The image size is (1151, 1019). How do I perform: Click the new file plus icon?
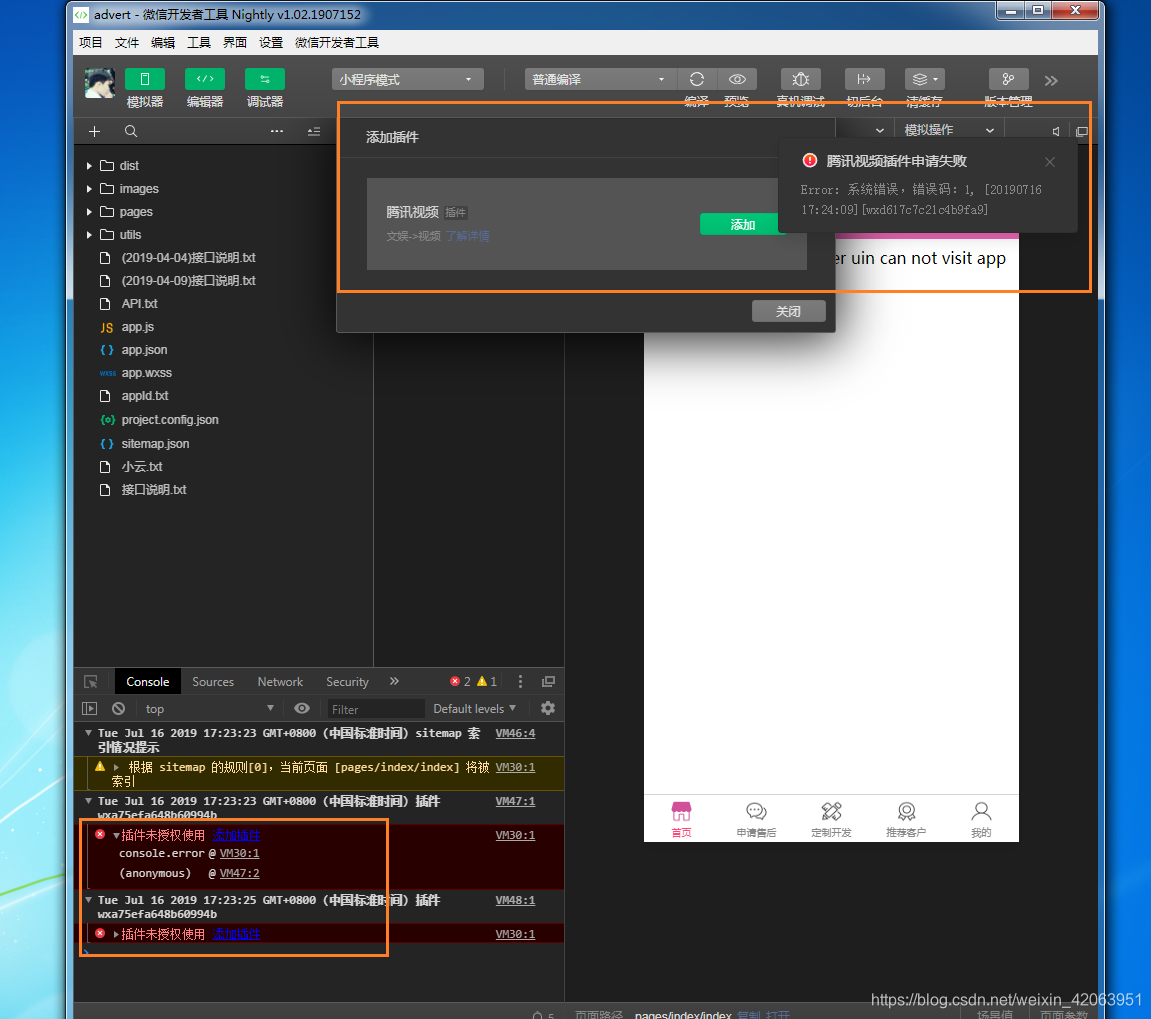95,131
